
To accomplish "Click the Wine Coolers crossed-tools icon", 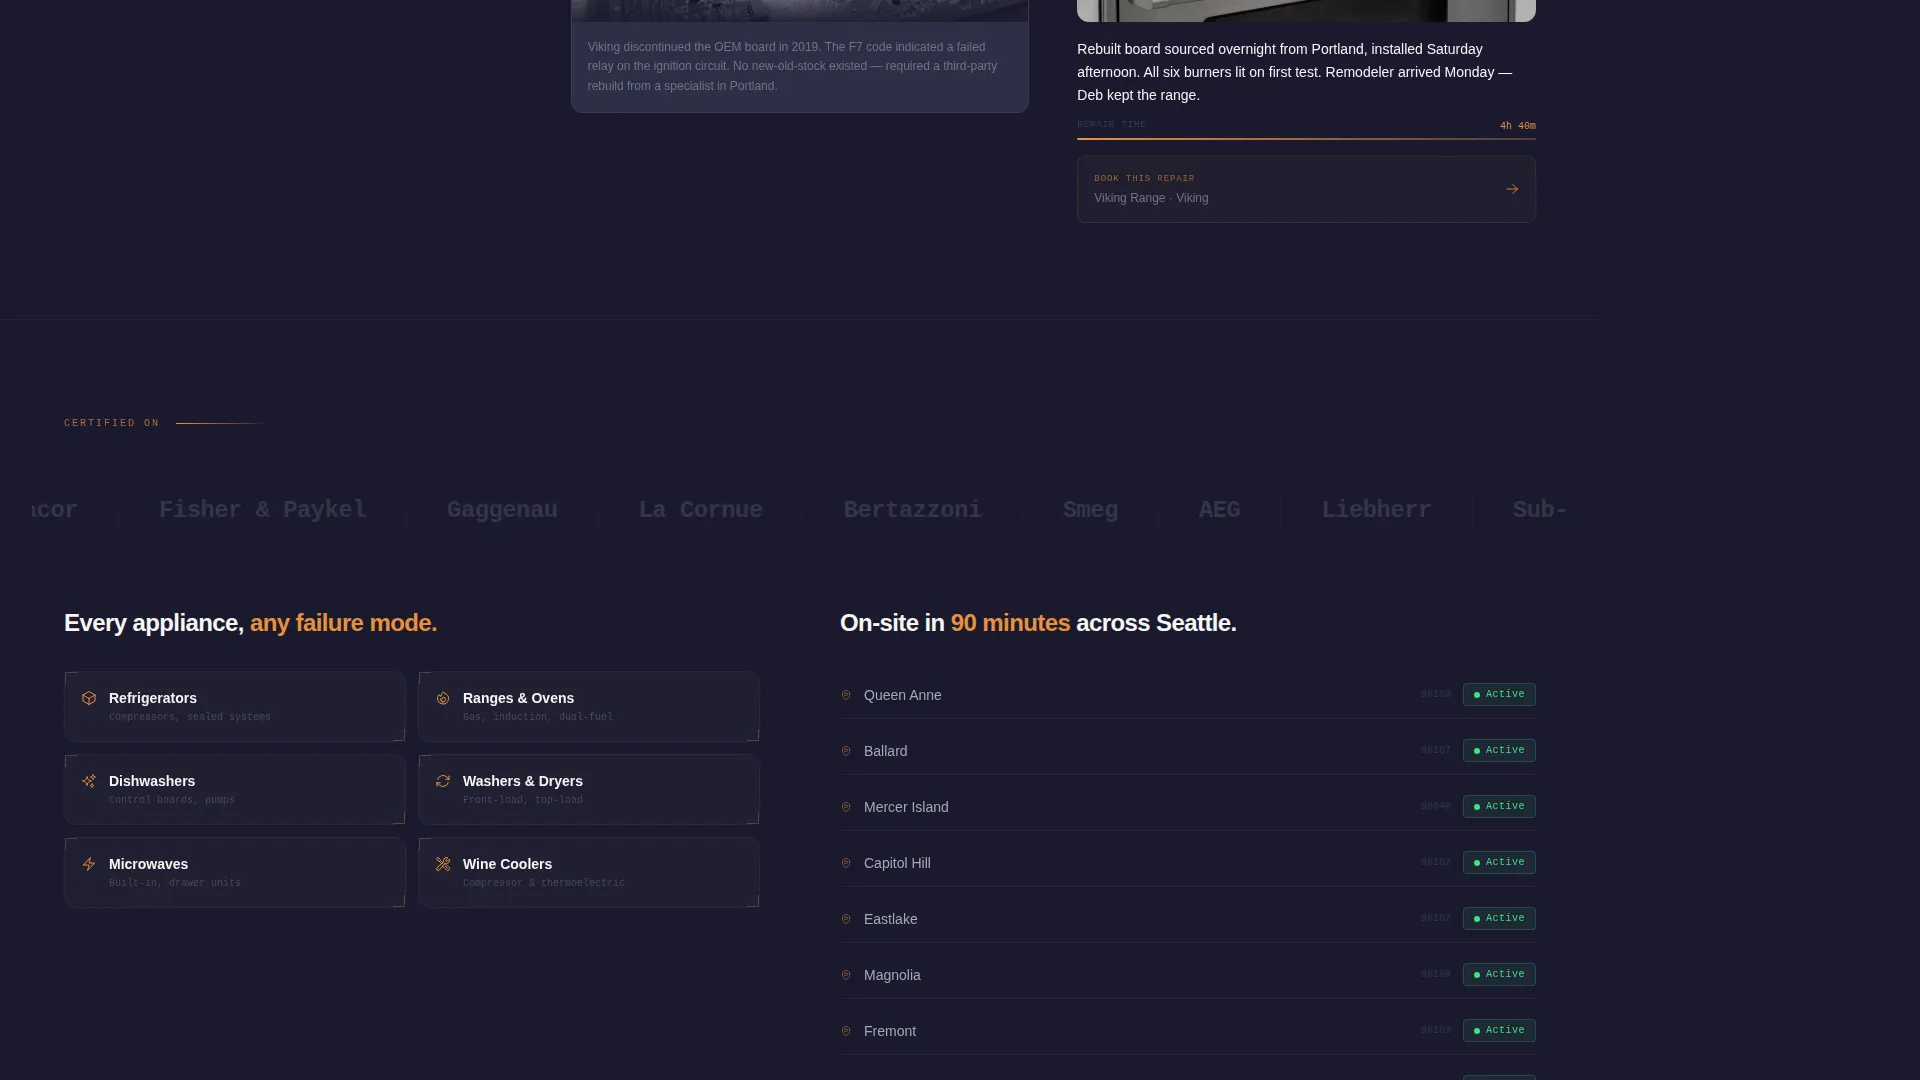I will tap(443, 864).
